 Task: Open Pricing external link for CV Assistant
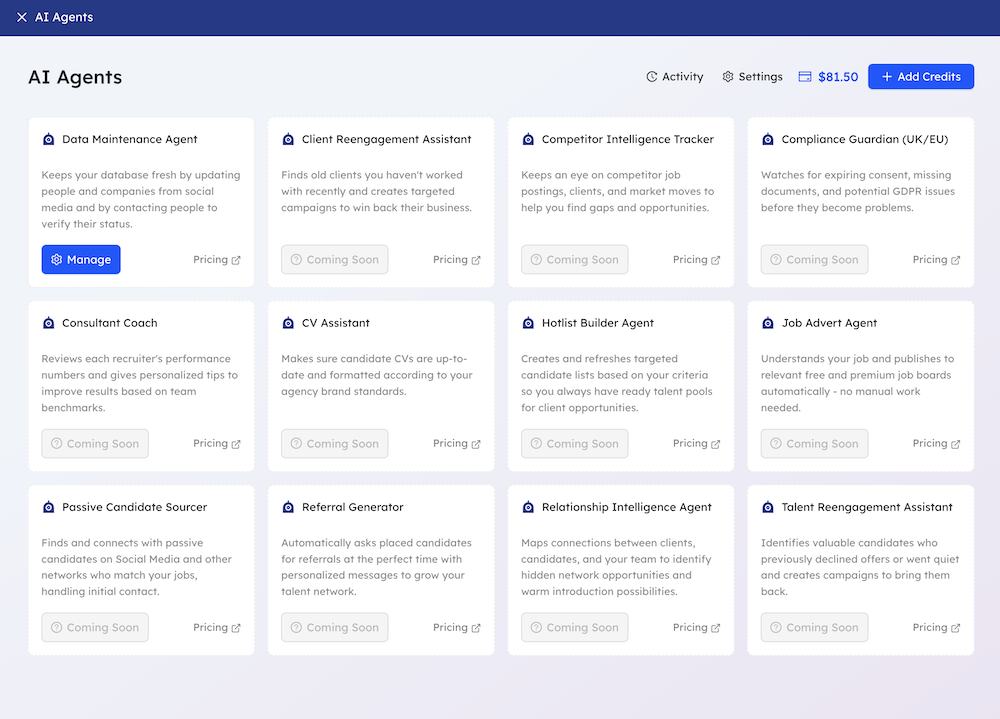[456, 444]
